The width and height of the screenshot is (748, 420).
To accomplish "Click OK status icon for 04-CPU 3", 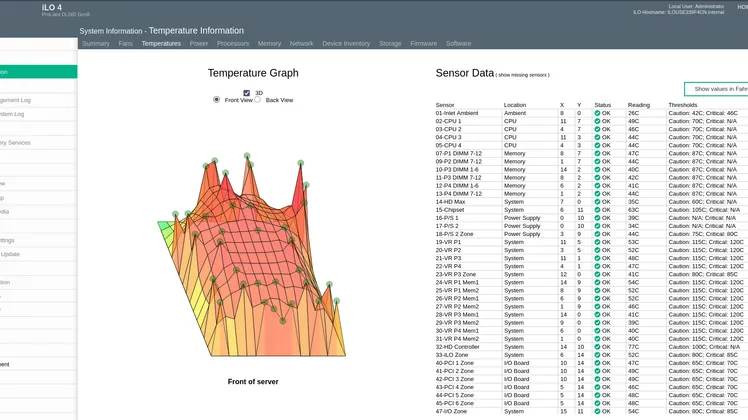I will click(x=597, y=137).
